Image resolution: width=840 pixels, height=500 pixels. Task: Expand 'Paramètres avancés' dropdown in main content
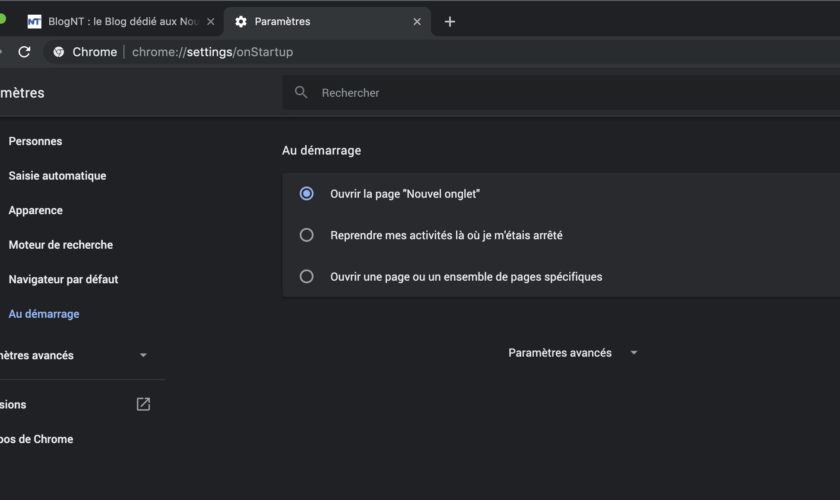tap(633, 353)
